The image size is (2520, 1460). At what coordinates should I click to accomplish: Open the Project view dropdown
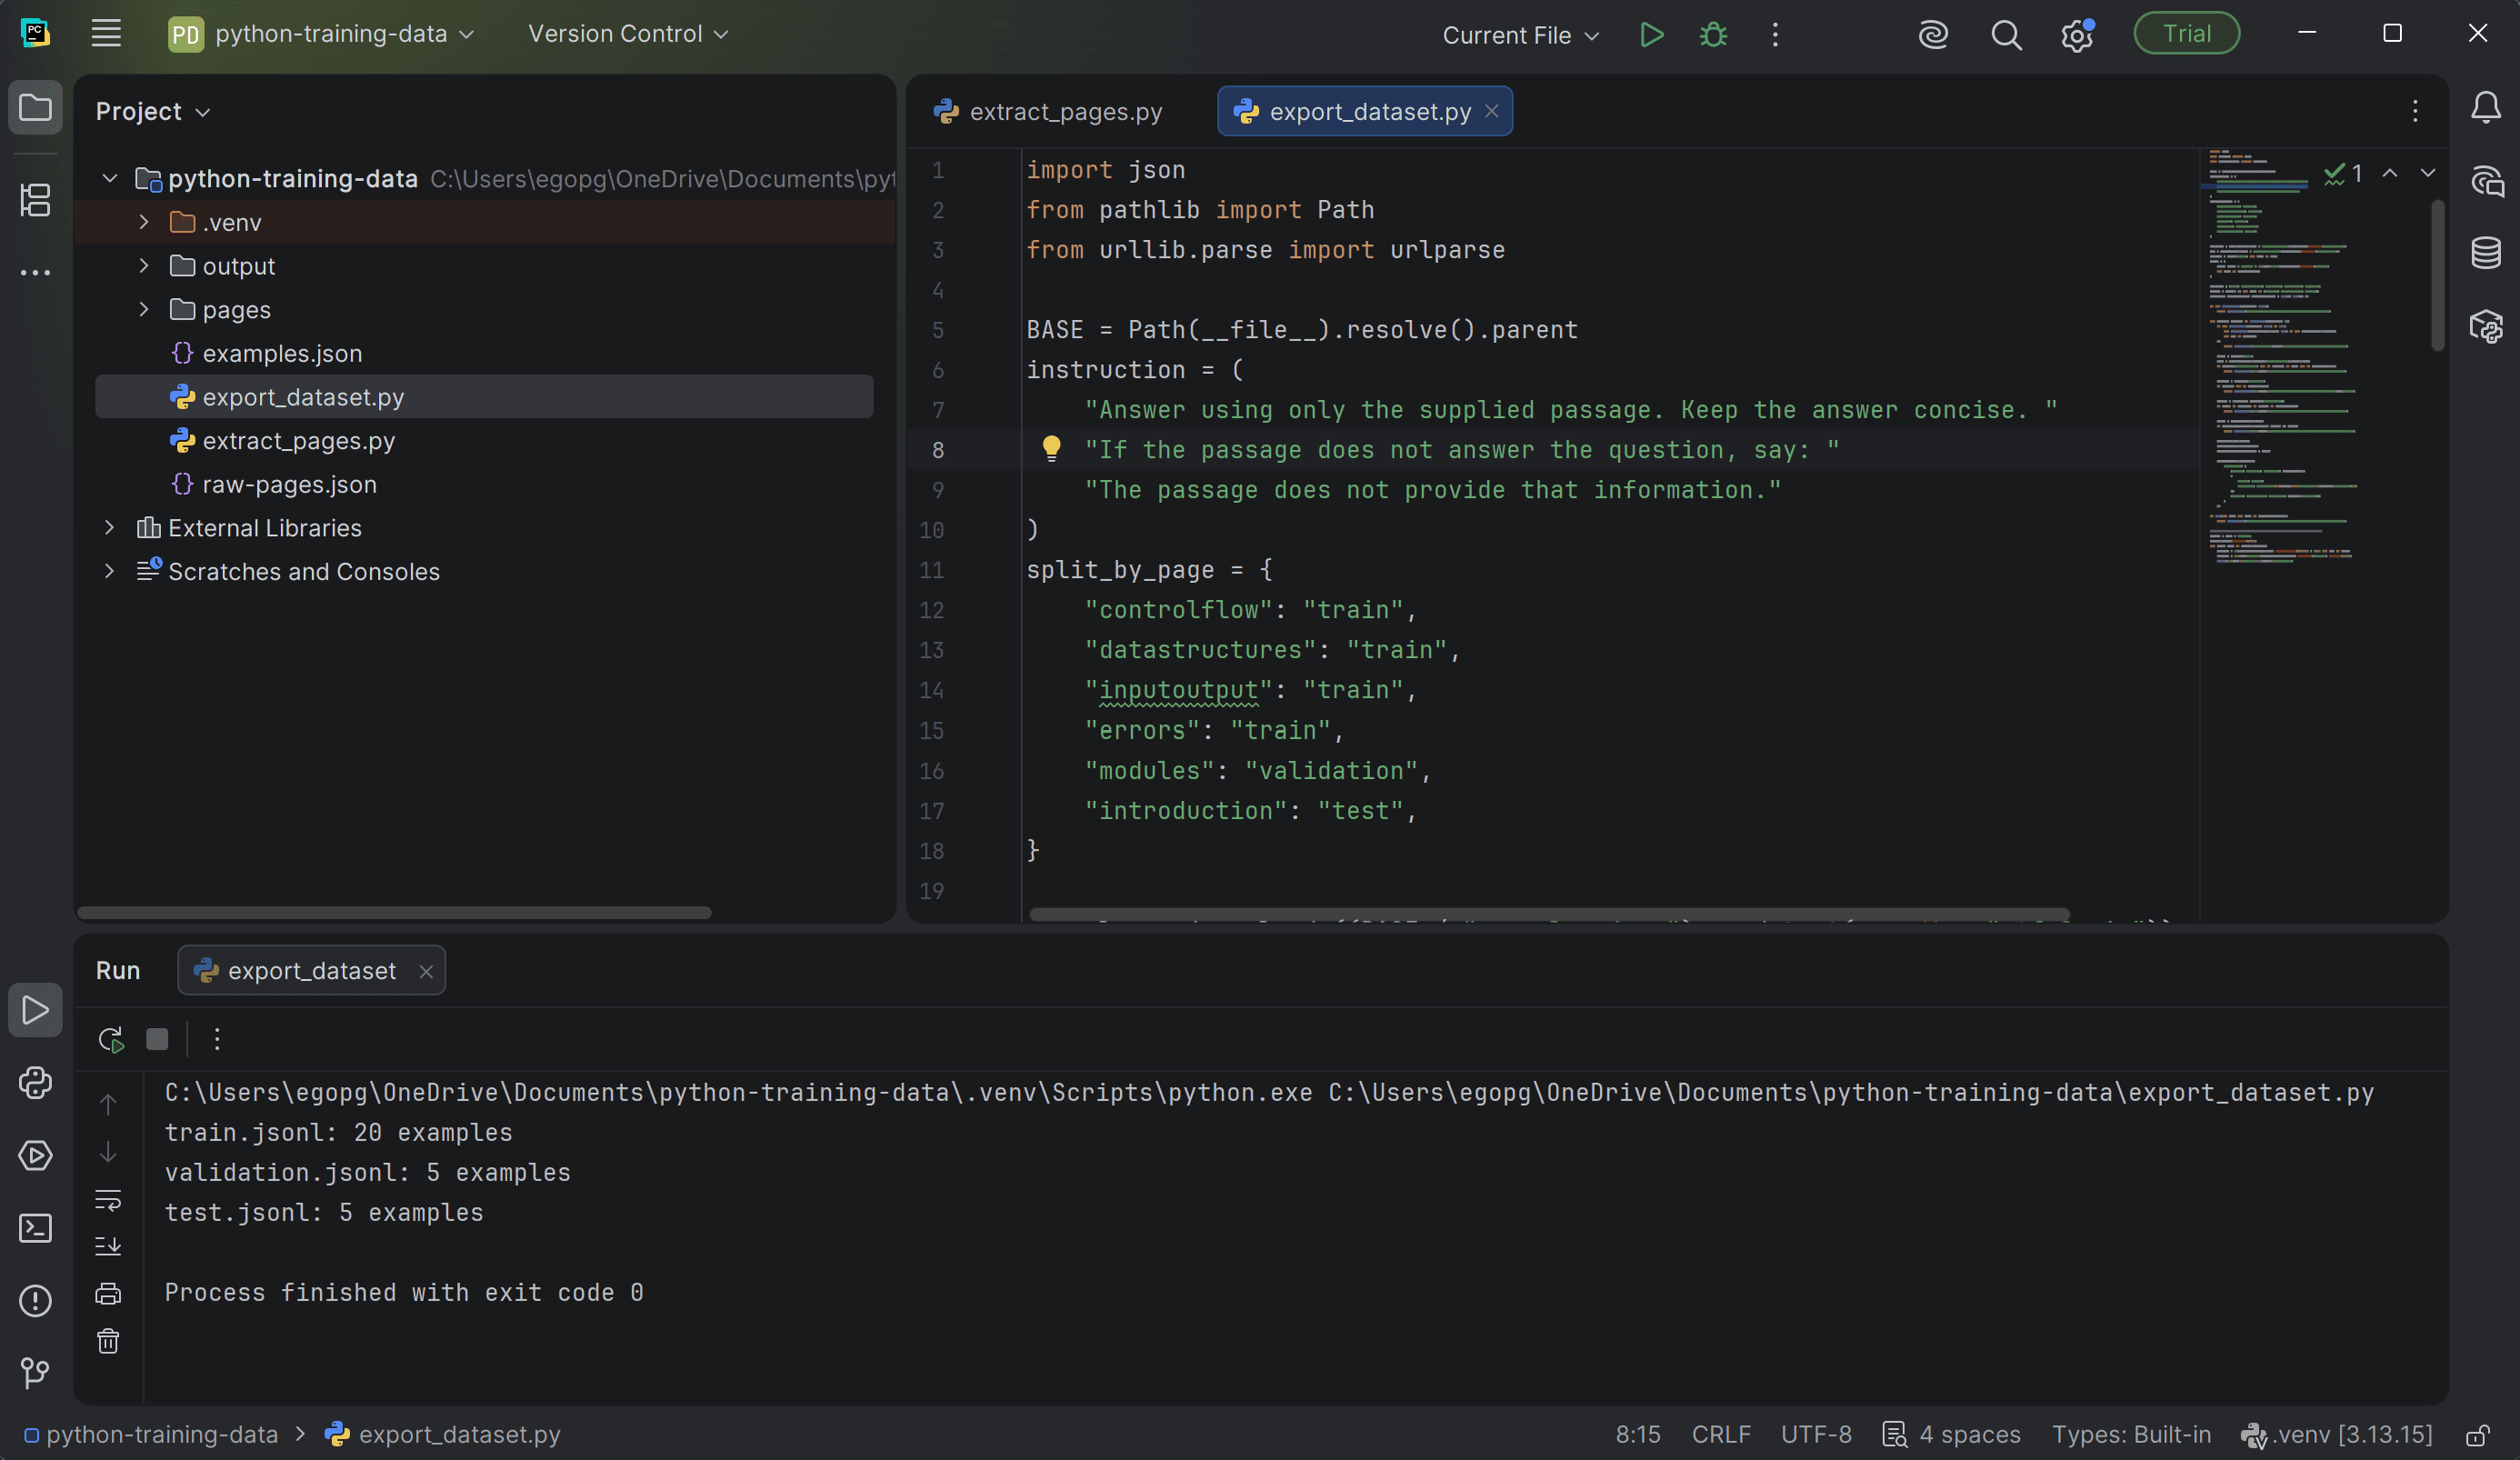tap(152, 111)
